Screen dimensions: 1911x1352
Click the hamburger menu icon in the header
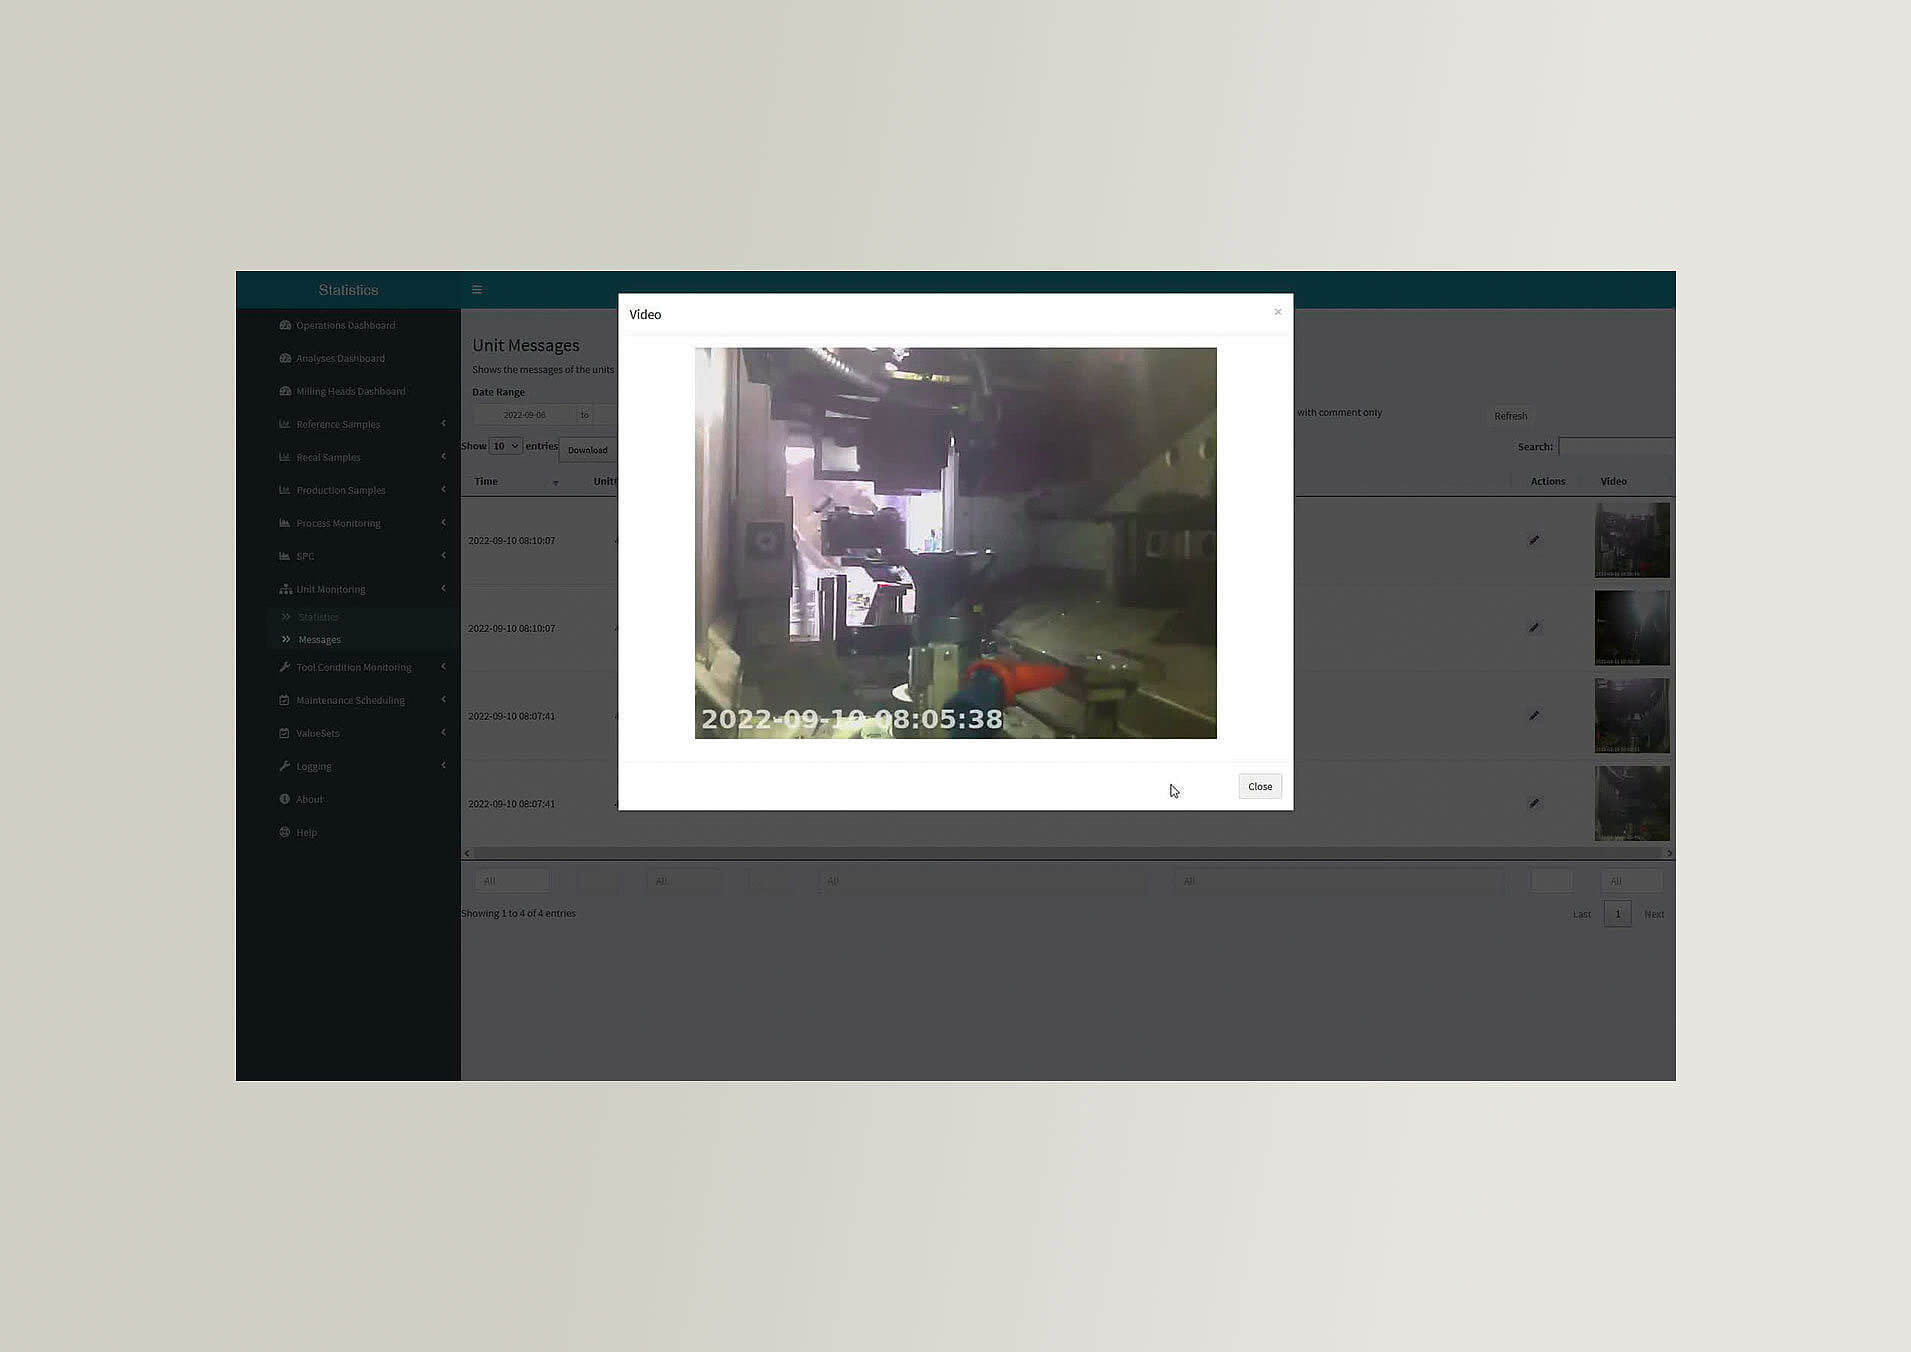pyautogui.click(x=477, y=290)
